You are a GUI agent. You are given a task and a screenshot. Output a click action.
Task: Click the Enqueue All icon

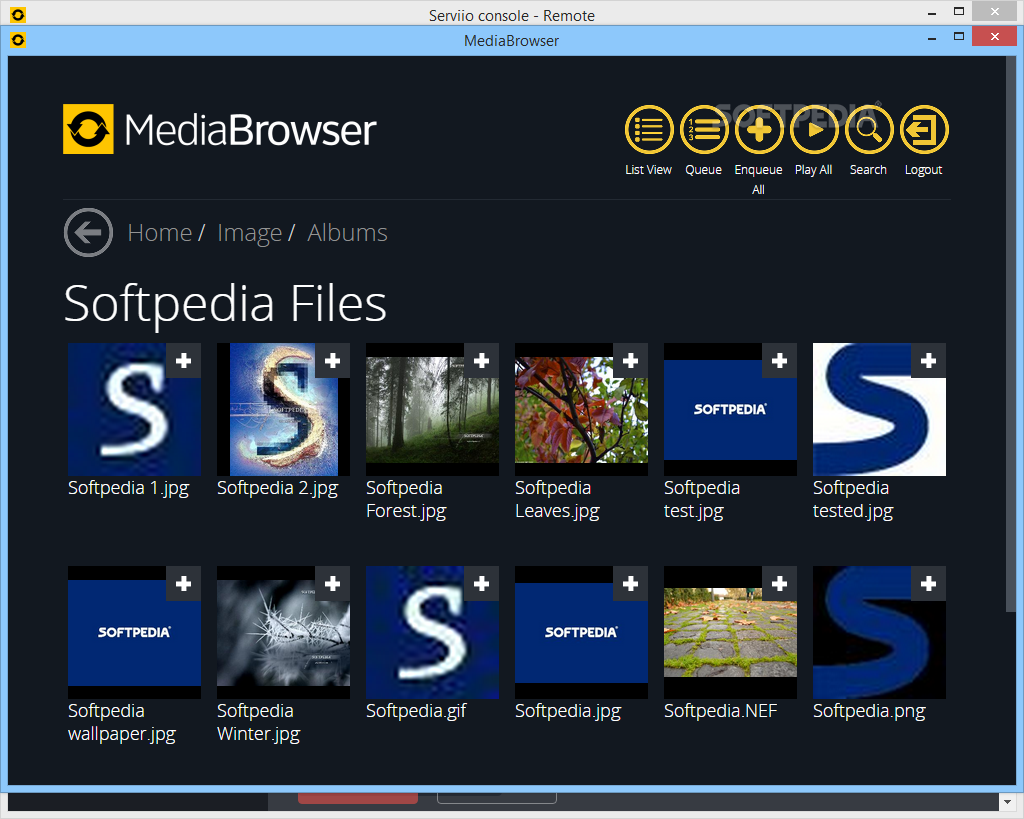[758, 129]
